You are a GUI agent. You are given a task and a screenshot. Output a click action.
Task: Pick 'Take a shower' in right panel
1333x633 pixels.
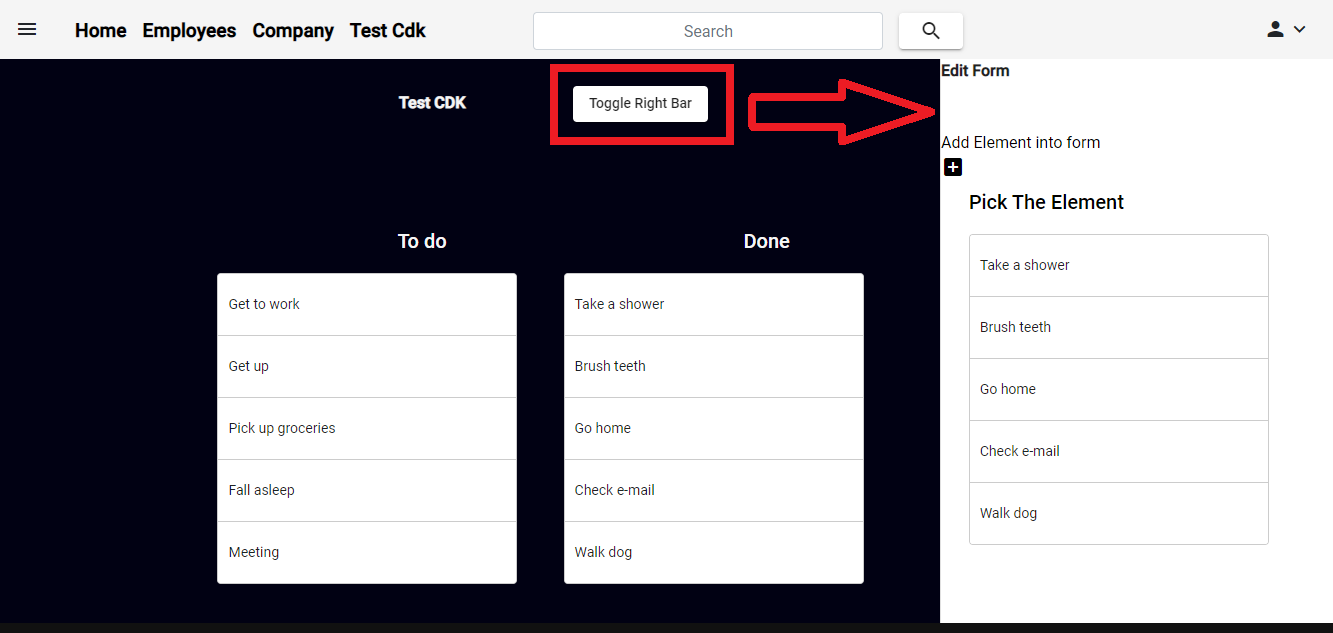point(1119,265)
